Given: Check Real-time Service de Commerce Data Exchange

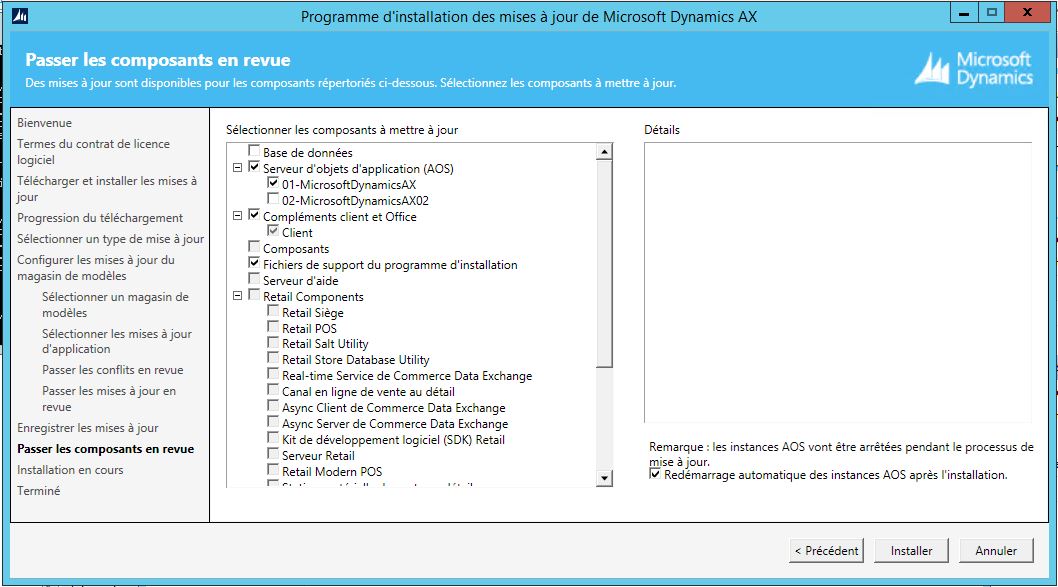Looking at the screenshot, I should (273, 374).
